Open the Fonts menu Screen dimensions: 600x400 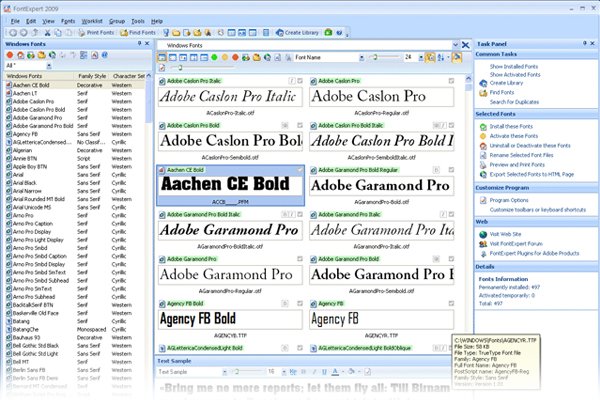tap(68, 20)
